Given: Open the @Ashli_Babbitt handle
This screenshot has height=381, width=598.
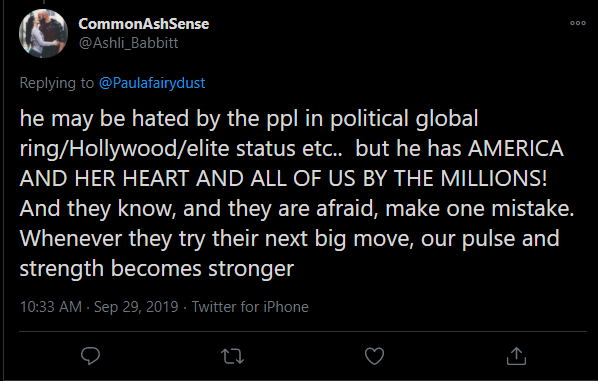Looking at the screenshot, I should point(129,43).
